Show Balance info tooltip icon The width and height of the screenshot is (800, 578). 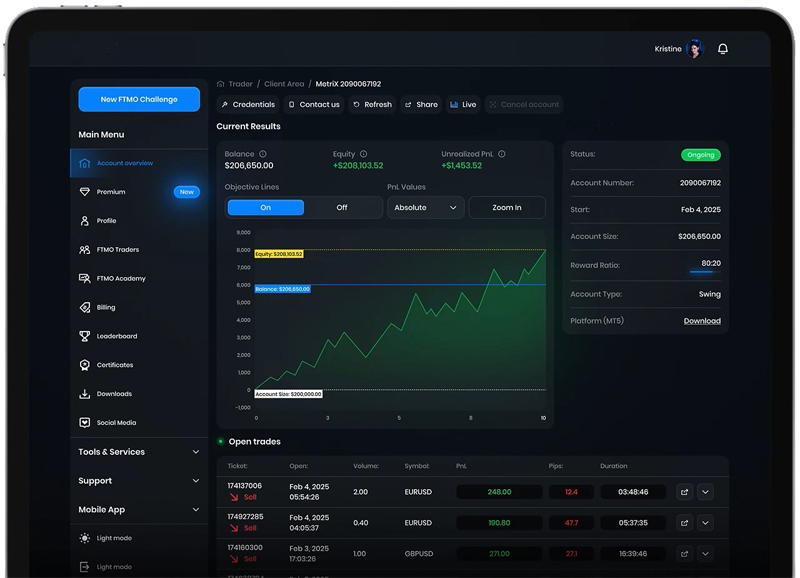click(x=263, y=154)
